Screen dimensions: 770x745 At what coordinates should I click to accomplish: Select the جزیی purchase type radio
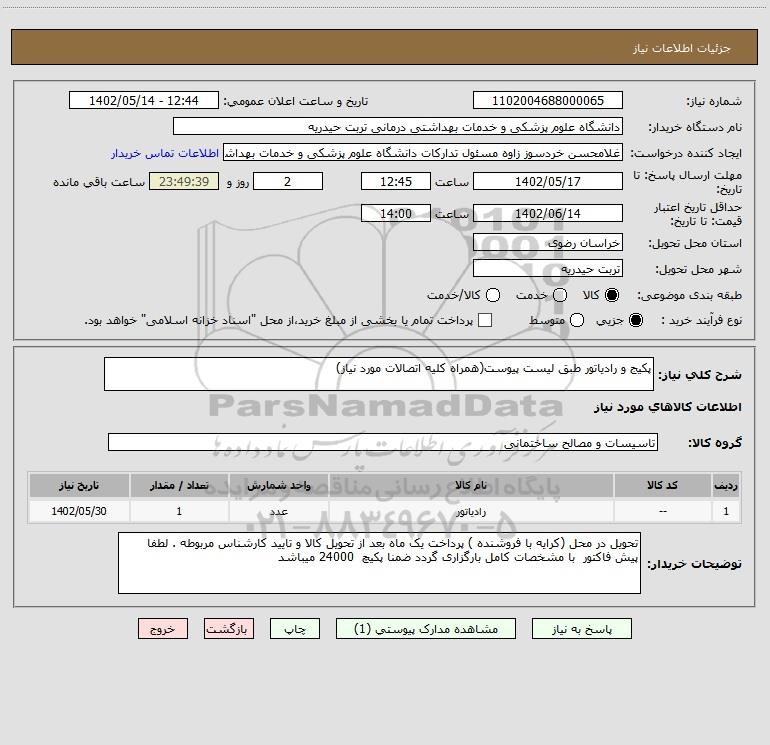635,320
